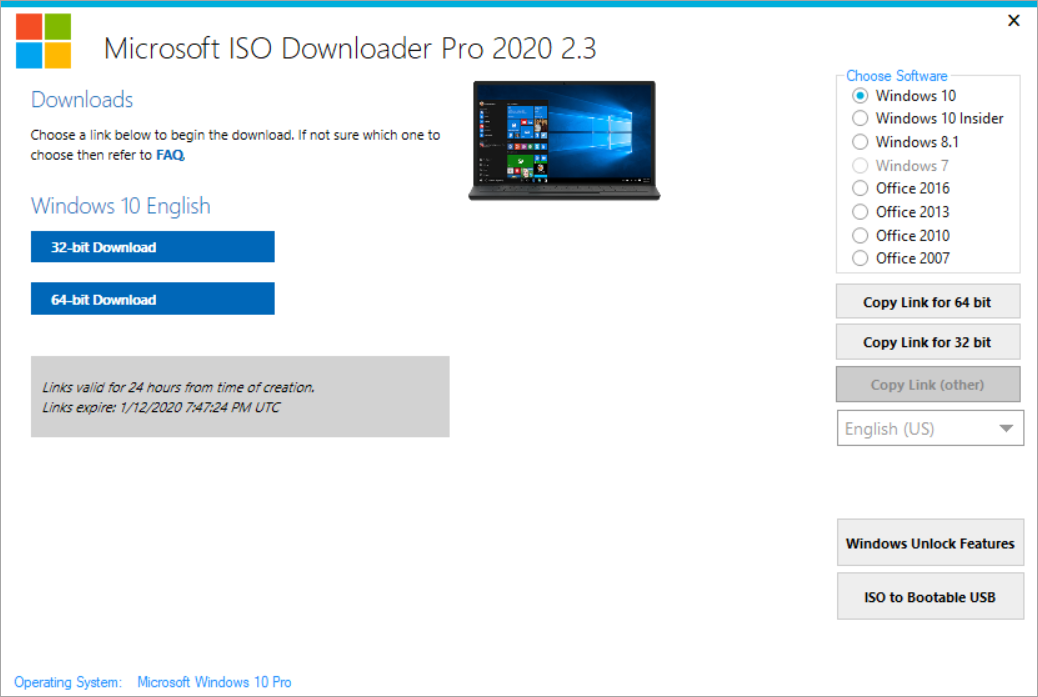Start the 64-bit Download

point(152,299)
